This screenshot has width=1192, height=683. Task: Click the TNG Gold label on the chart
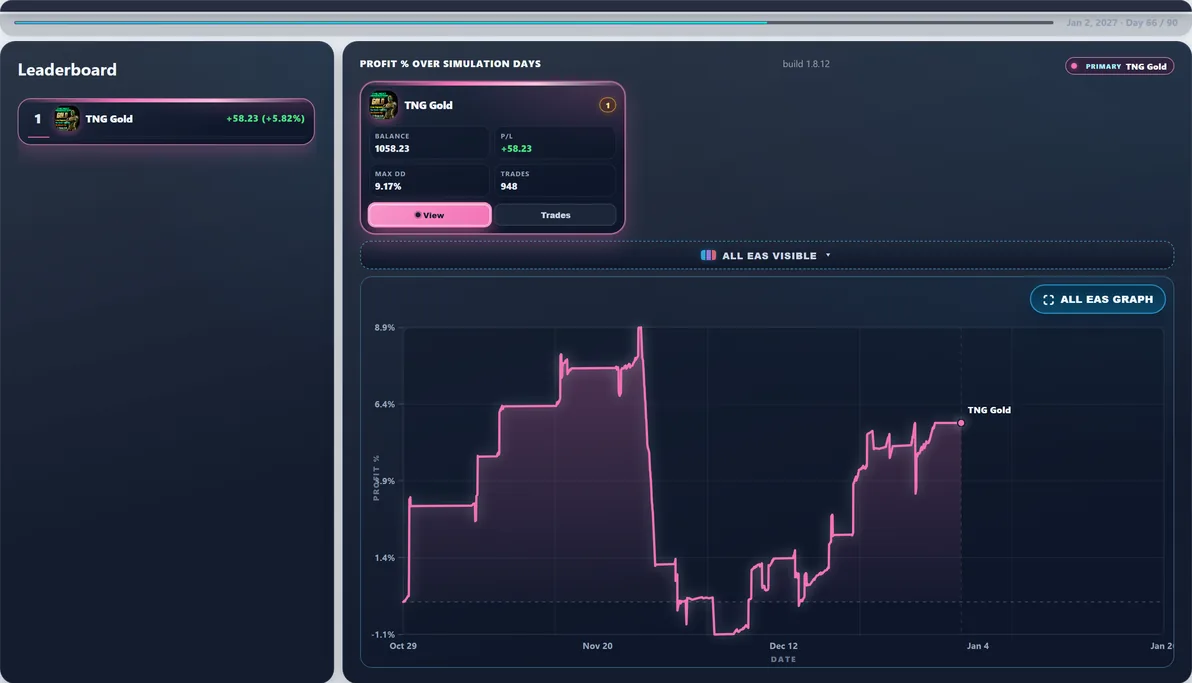(989, 410)
